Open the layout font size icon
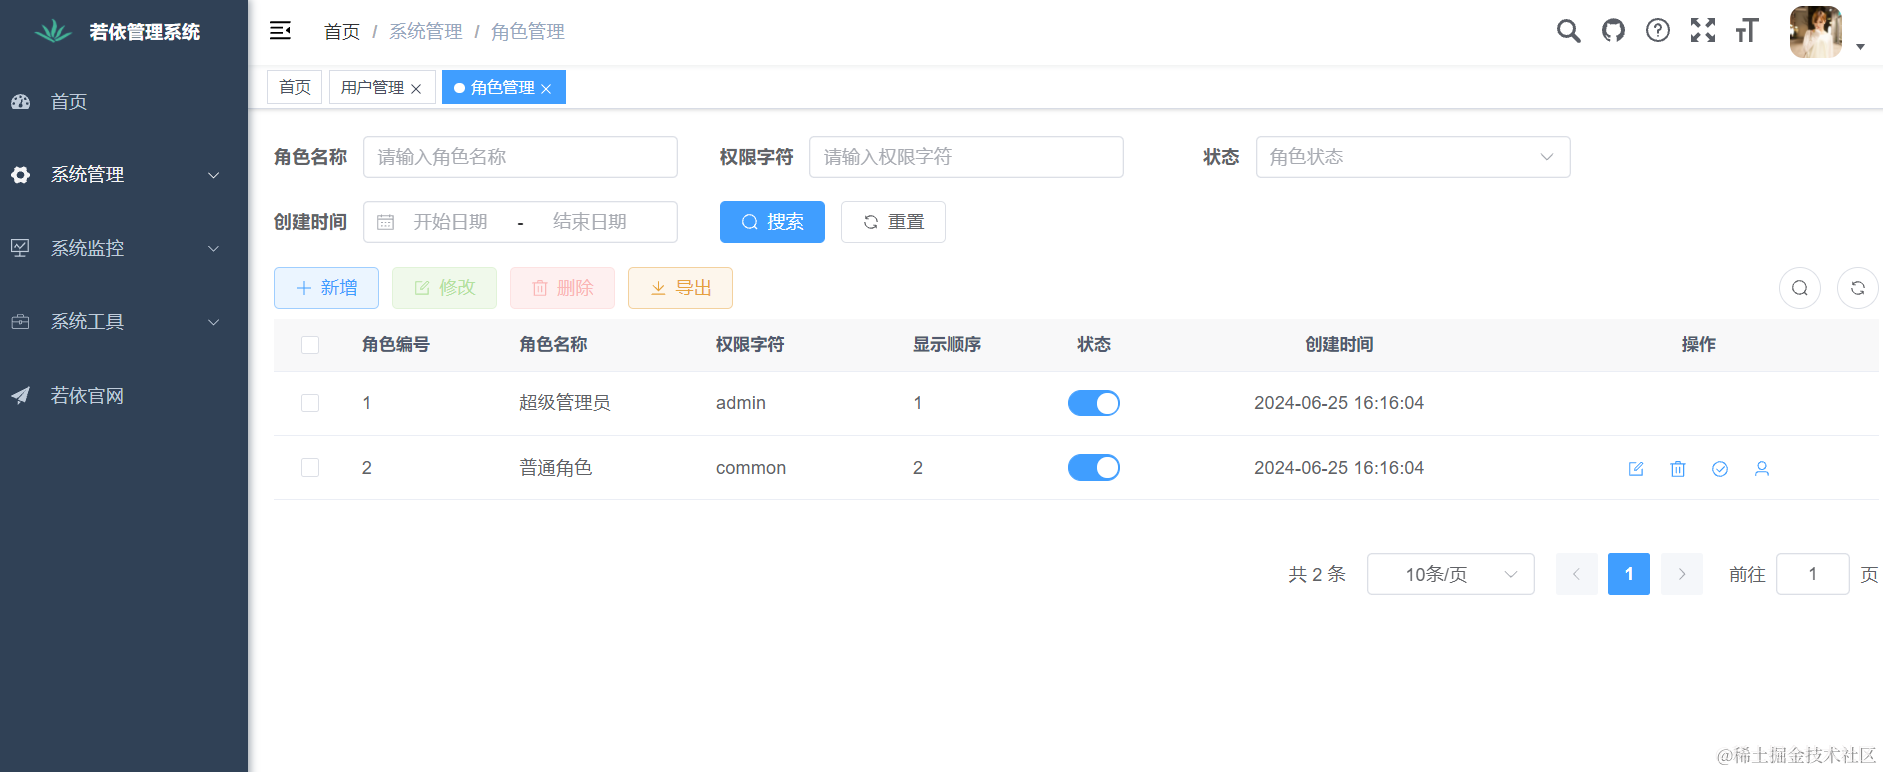1883x772 pixels. pos(1747,31)
